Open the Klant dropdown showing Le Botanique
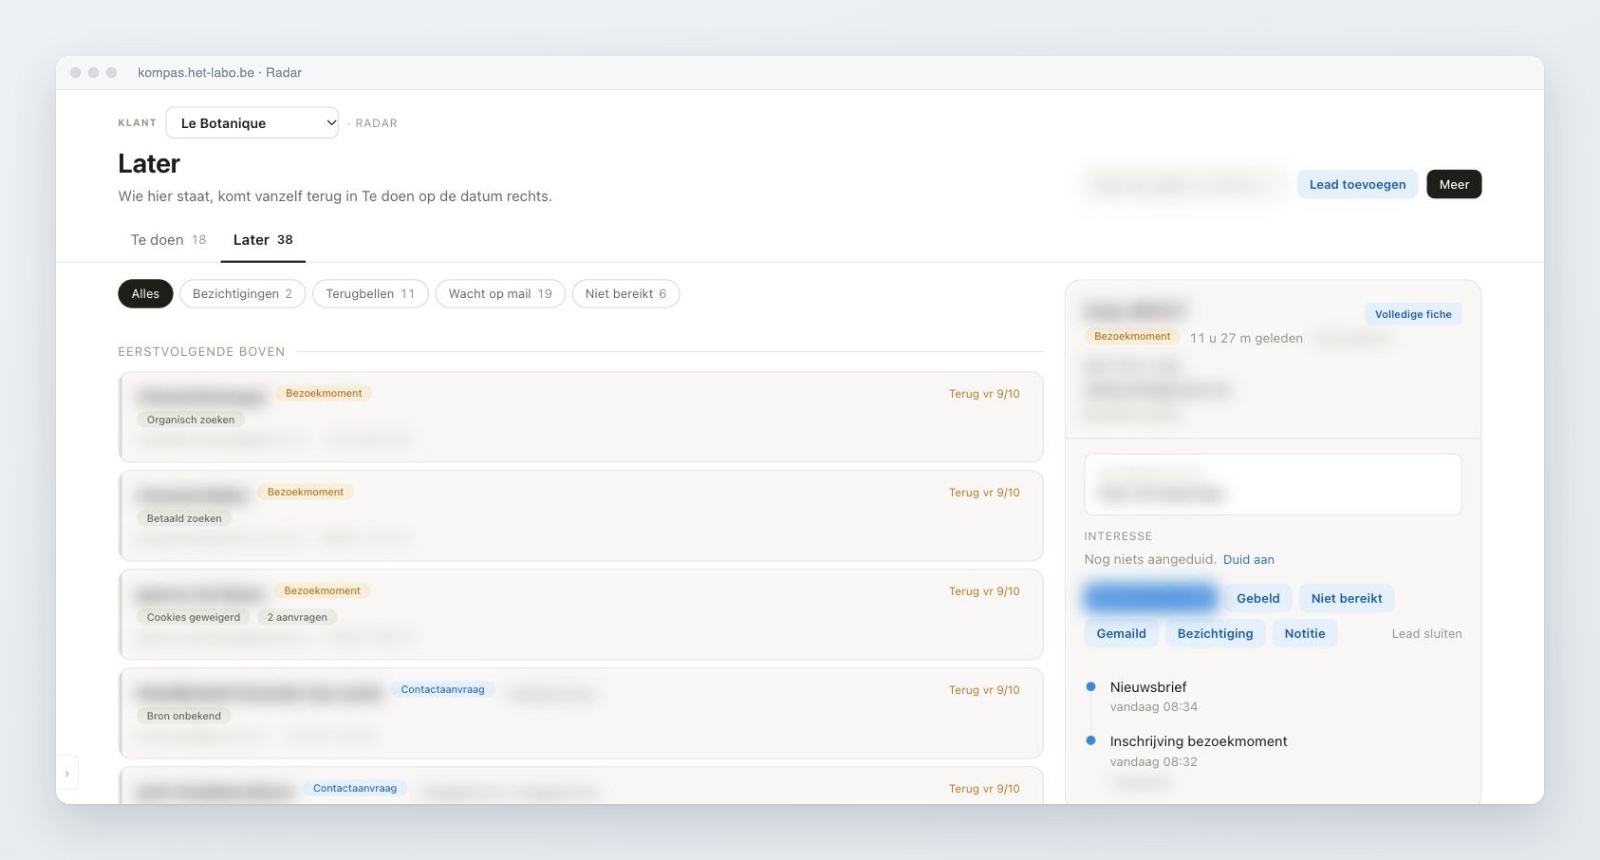1600x860 pixels. (252, 123)
